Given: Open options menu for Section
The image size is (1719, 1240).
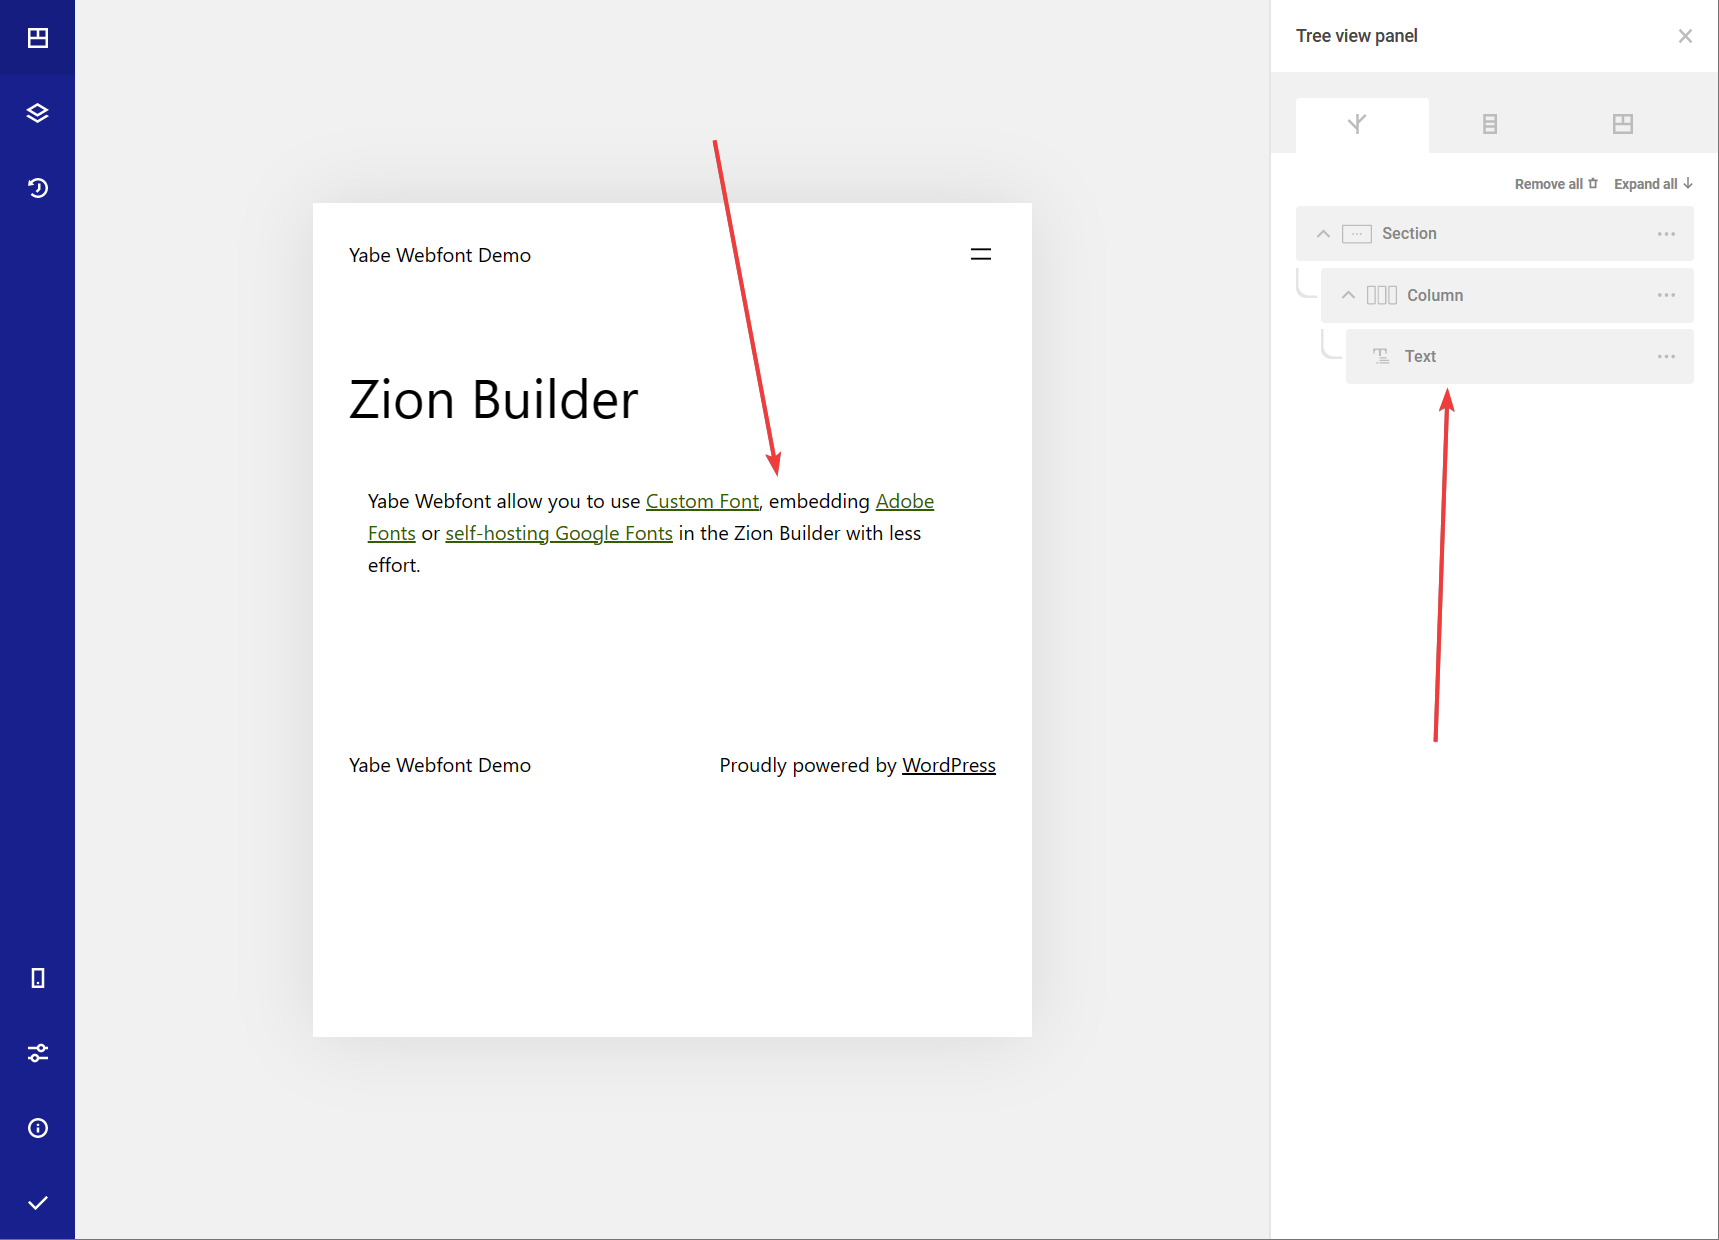Looking at the screenshot, I should coord(1666,234).
